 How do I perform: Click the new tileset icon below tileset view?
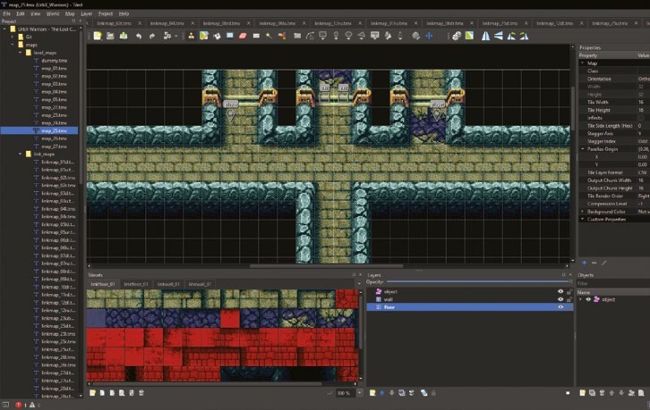[92, 393]
